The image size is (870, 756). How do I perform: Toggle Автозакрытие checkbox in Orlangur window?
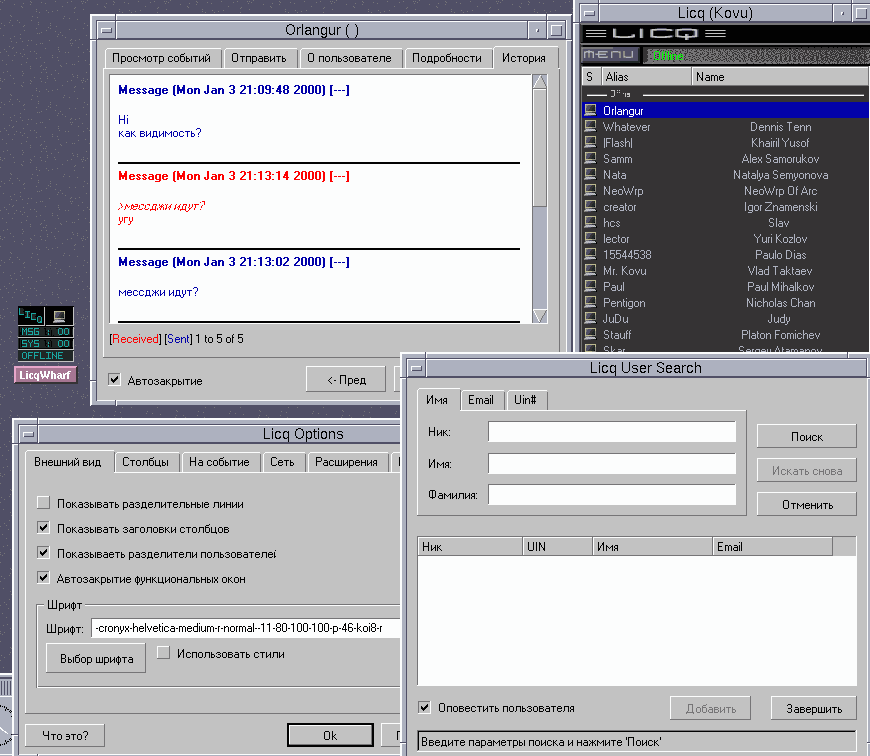click(115, 380)
